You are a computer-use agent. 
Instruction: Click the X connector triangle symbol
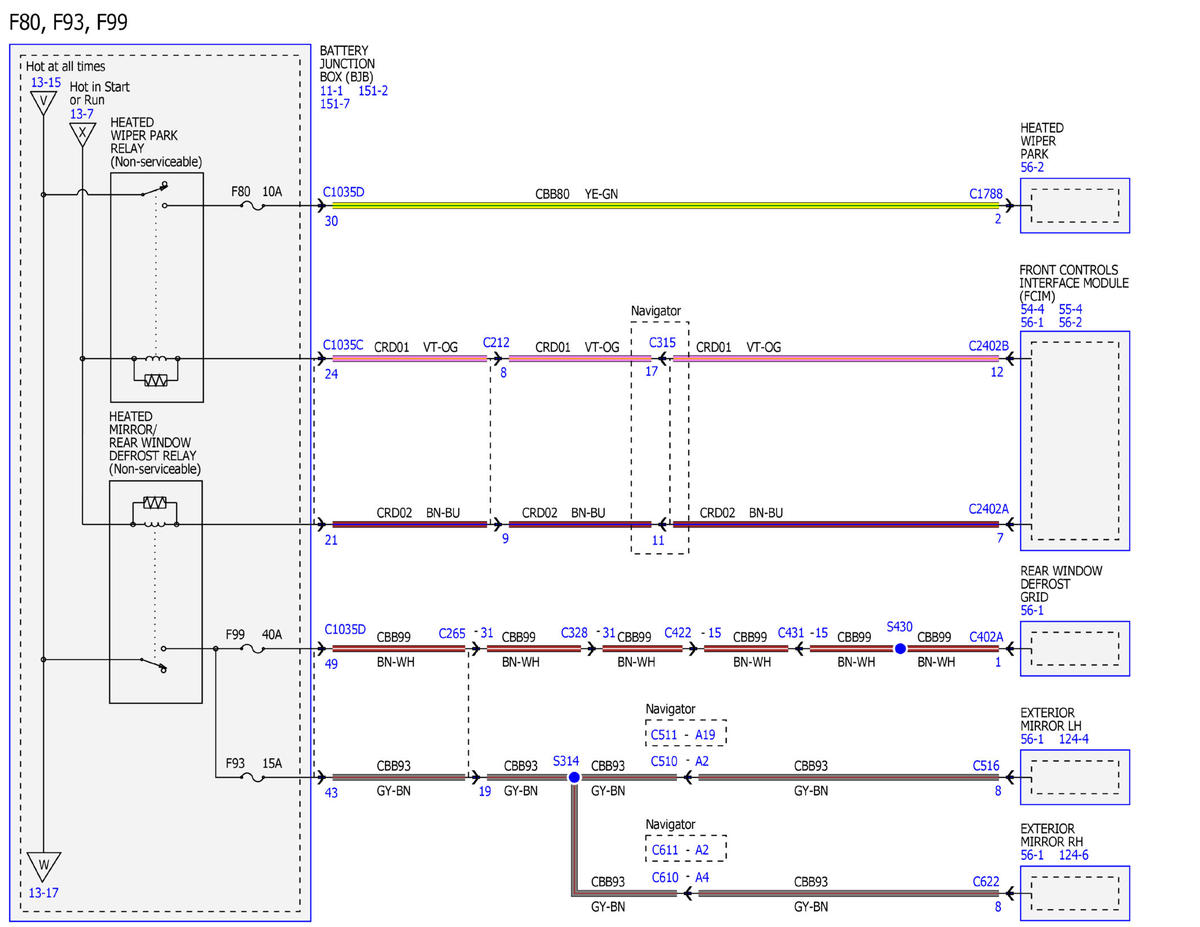(x=82, y=135)
